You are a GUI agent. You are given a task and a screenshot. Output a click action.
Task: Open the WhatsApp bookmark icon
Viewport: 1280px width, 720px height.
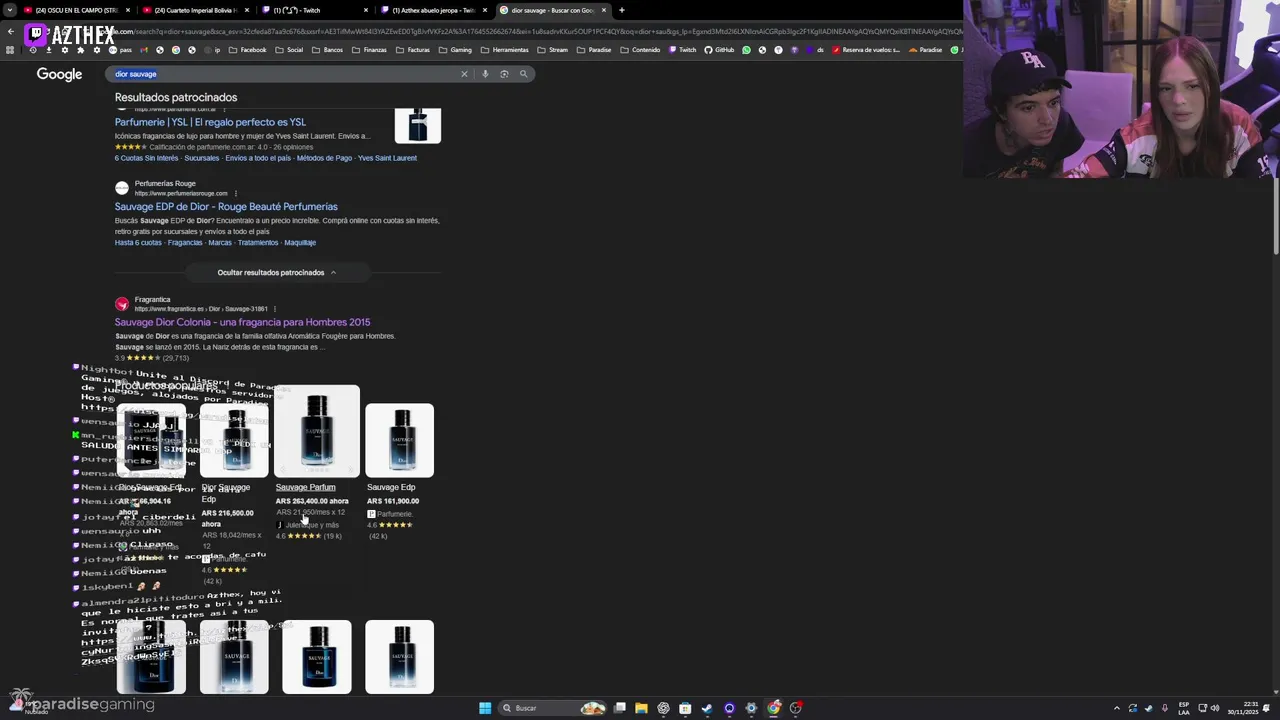tap(746, 50)
